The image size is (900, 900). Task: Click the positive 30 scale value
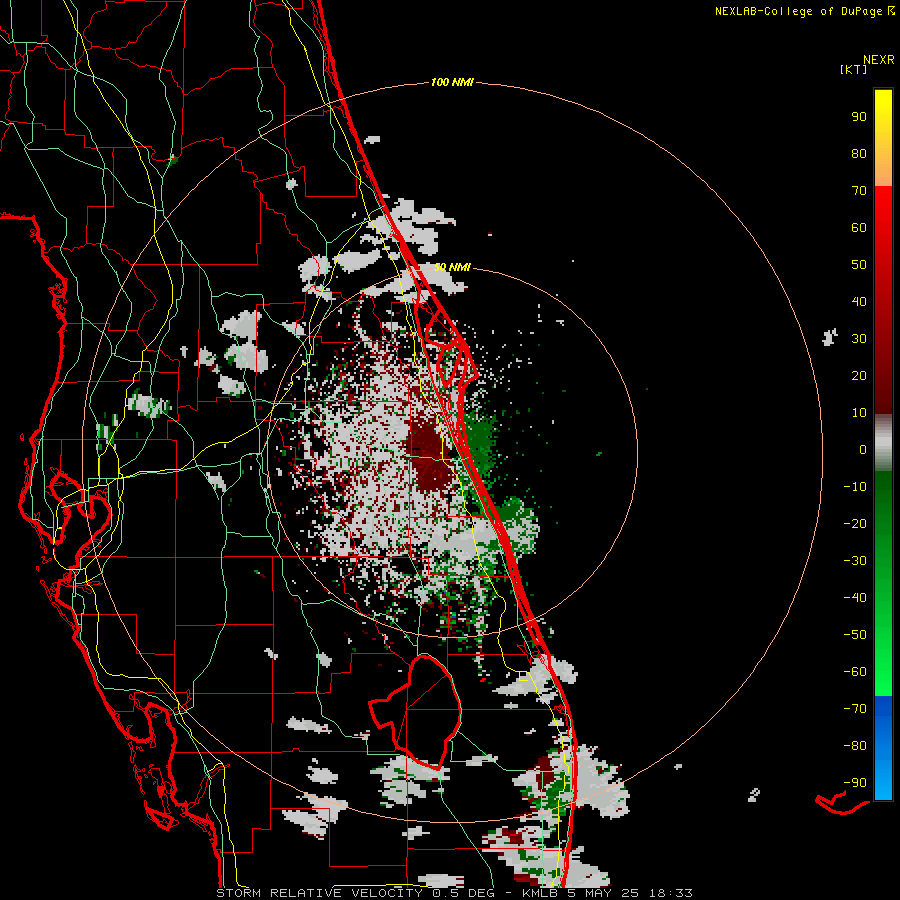point(859,339)
